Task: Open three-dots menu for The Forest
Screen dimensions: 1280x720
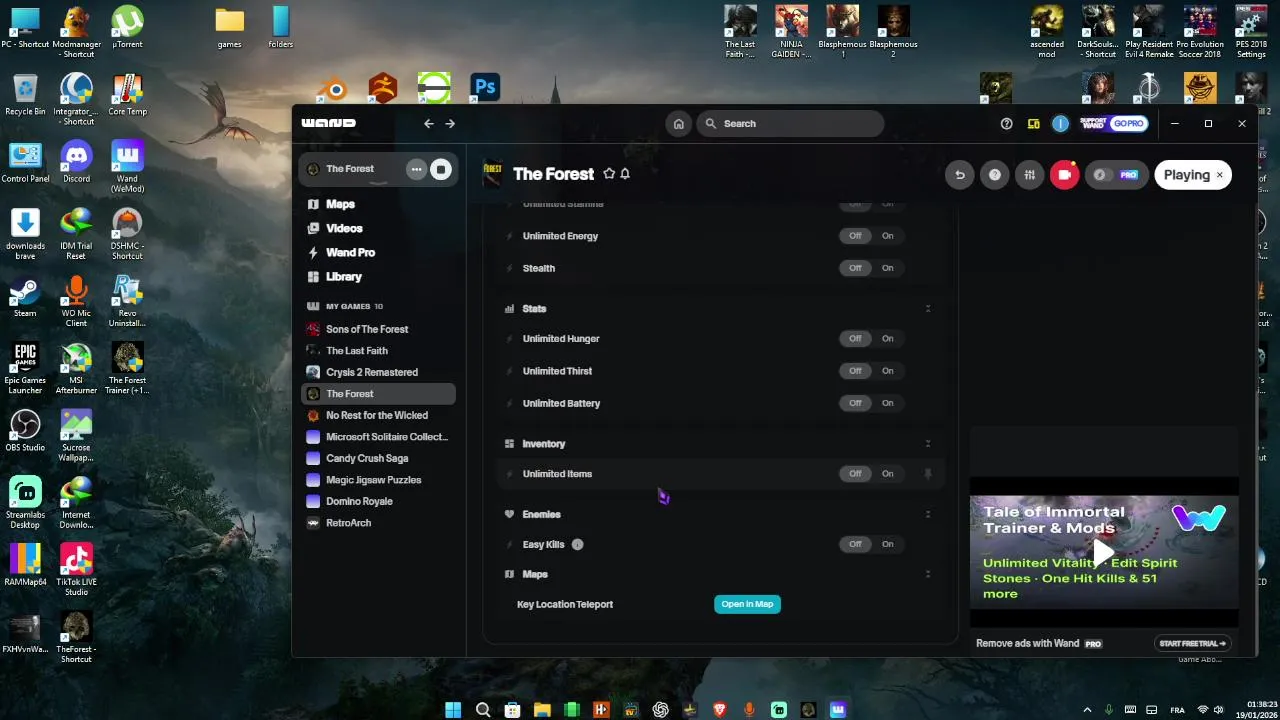Action: [x=416, y=169]
